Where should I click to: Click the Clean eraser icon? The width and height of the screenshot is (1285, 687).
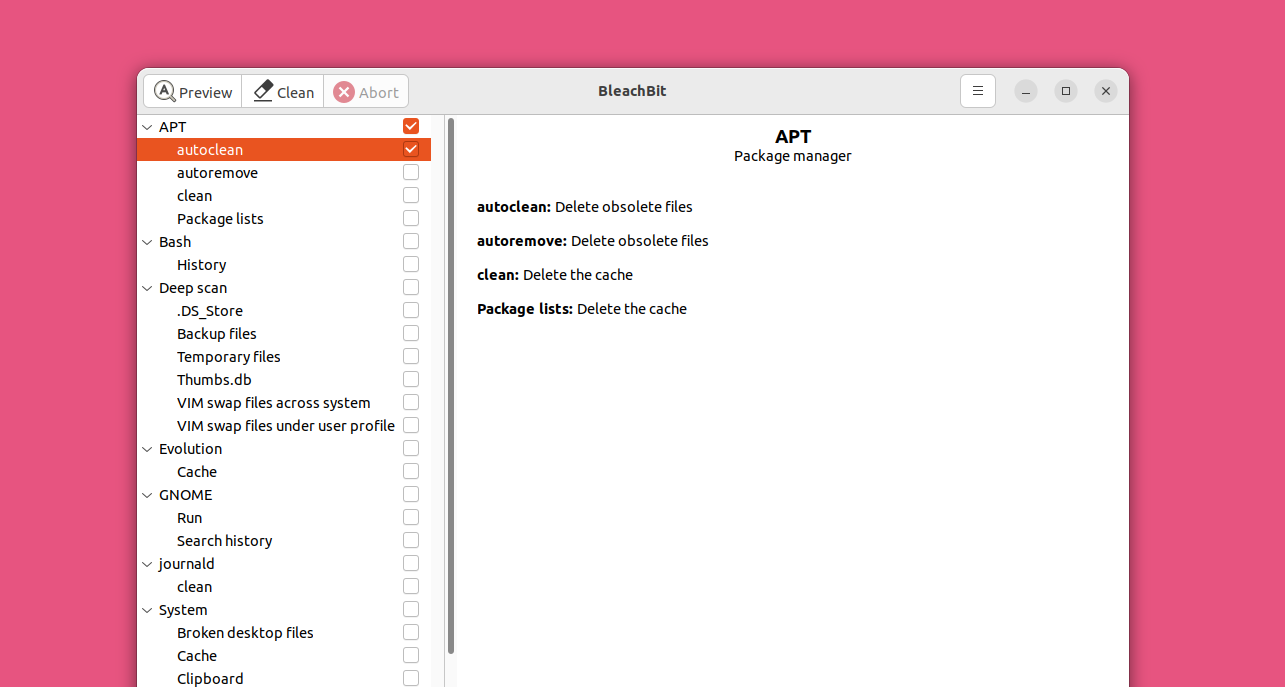[263, 91]
